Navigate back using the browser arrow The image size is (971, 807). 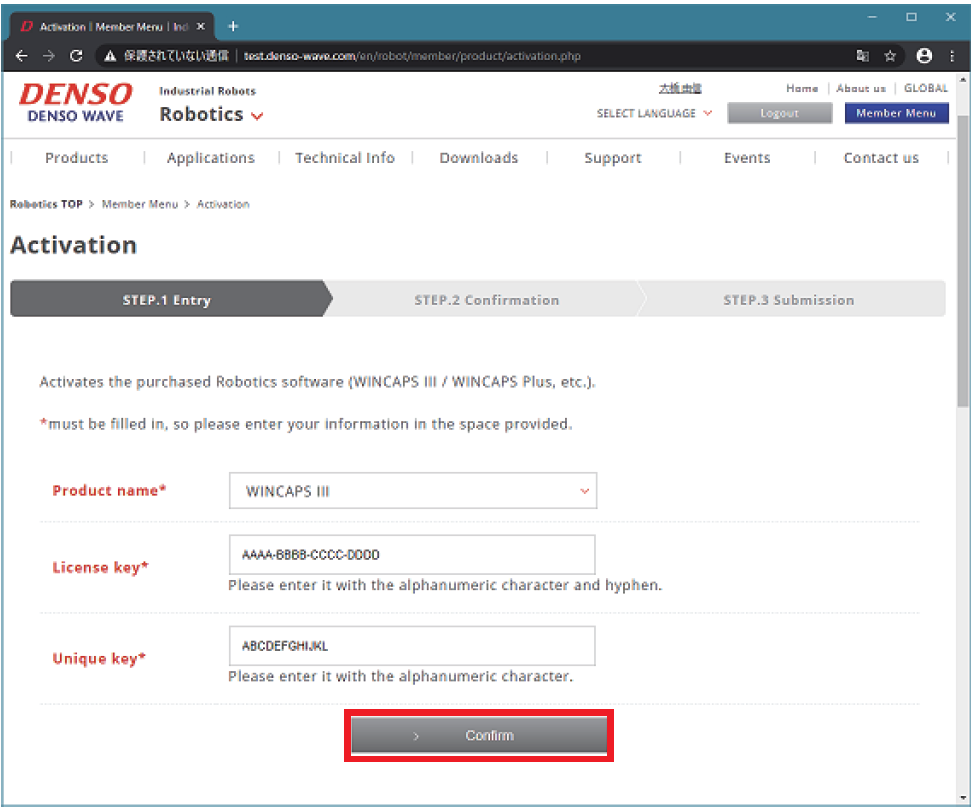coord(21,56)
